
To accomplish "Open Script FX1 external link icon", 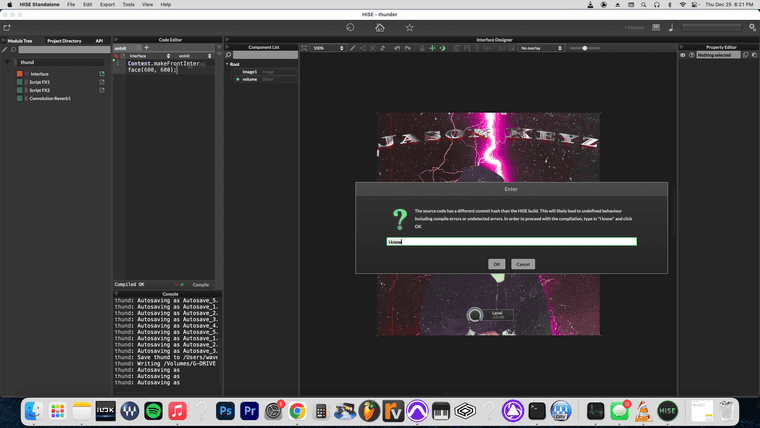I will [x=102, y=82].
